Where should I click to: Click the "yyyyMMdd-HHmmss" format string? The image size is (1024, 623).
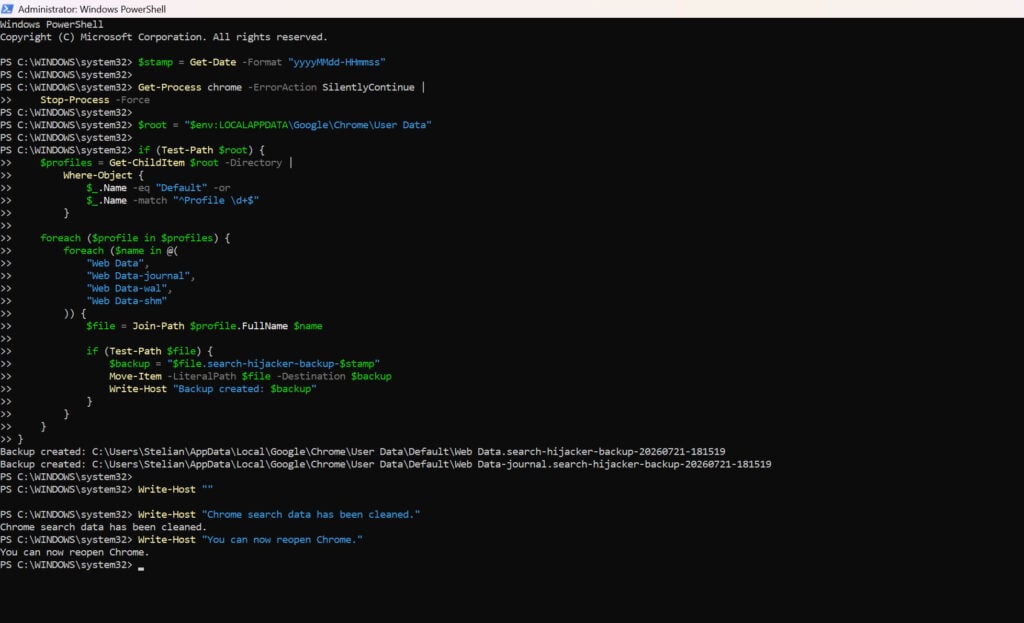pyautogui.click(x=336, y=62)
